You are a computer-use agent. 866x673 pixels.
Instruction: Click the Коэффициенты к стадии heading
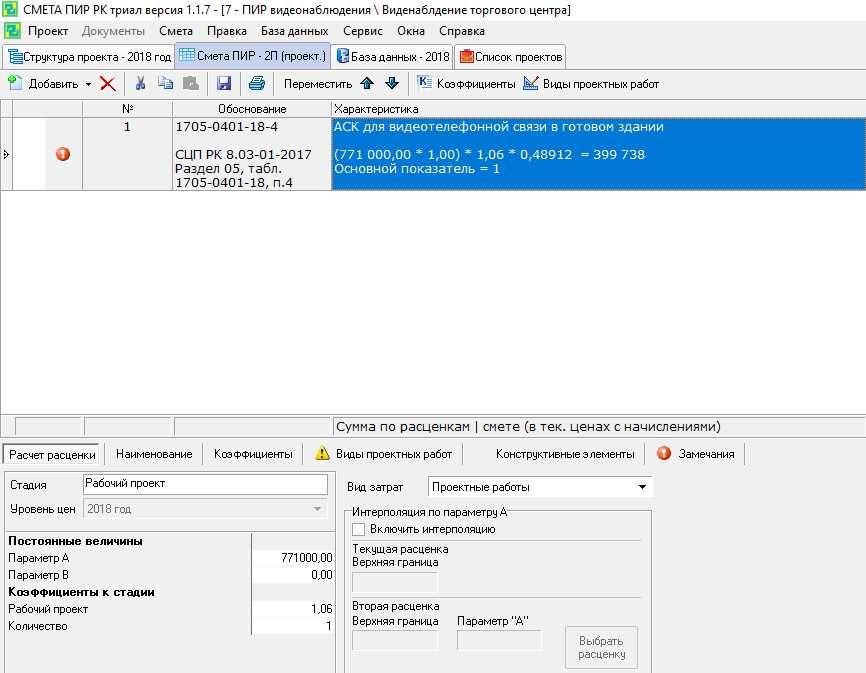pyautogui.click(x=81, y=592)
